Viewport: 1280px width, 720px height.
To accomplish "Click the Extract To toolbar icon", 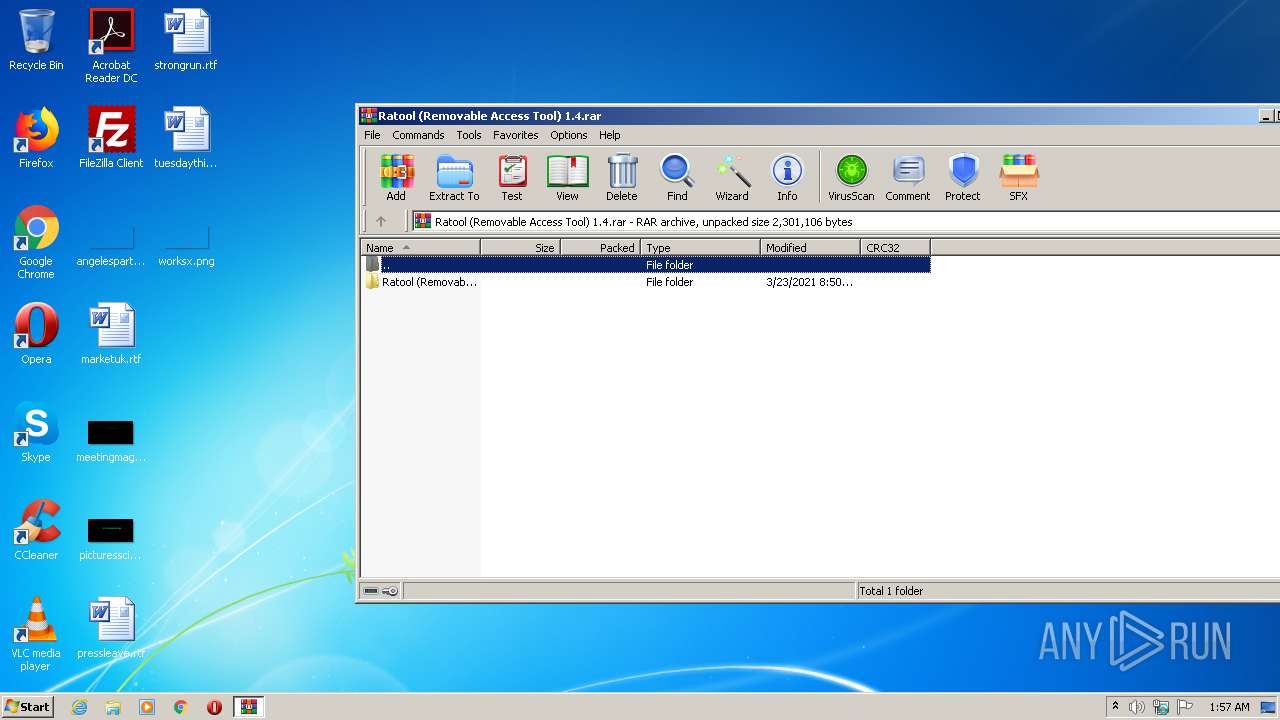I will 454,178.
